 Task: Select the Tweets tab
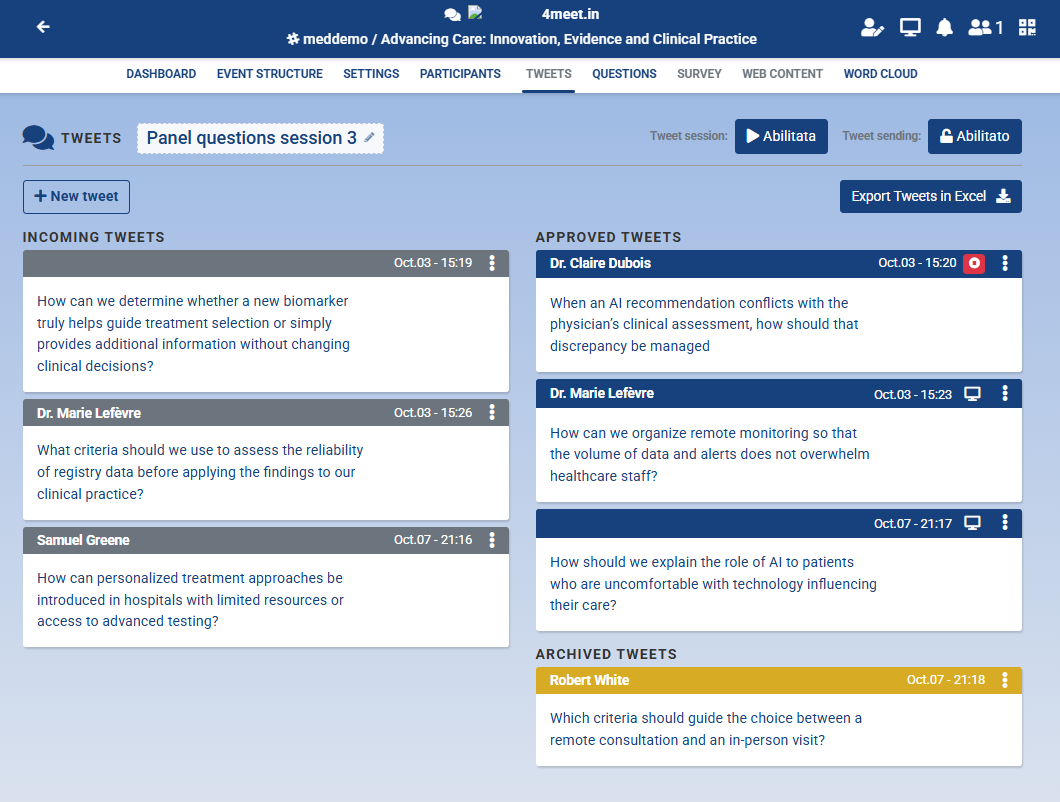click(548, 74)
